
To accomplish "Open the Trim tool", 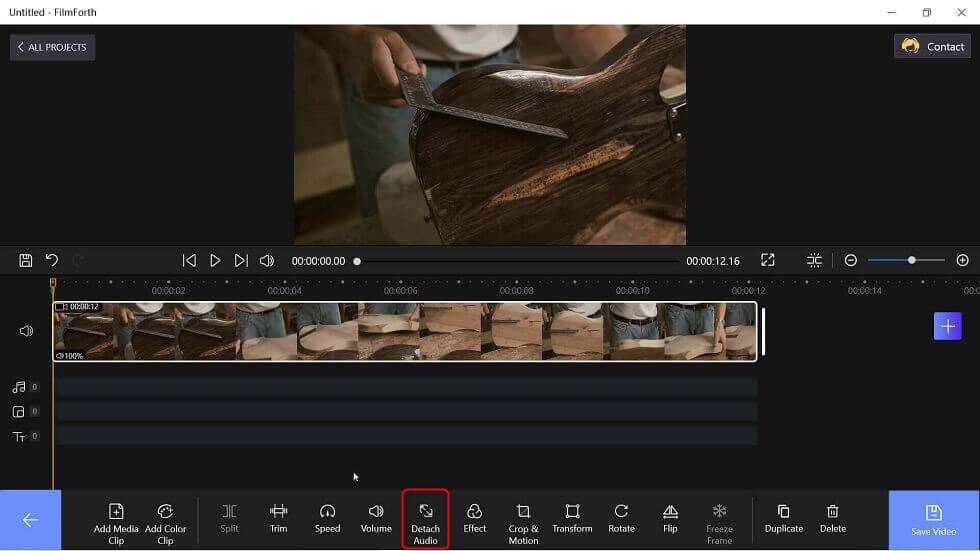I will pos(278,519).
